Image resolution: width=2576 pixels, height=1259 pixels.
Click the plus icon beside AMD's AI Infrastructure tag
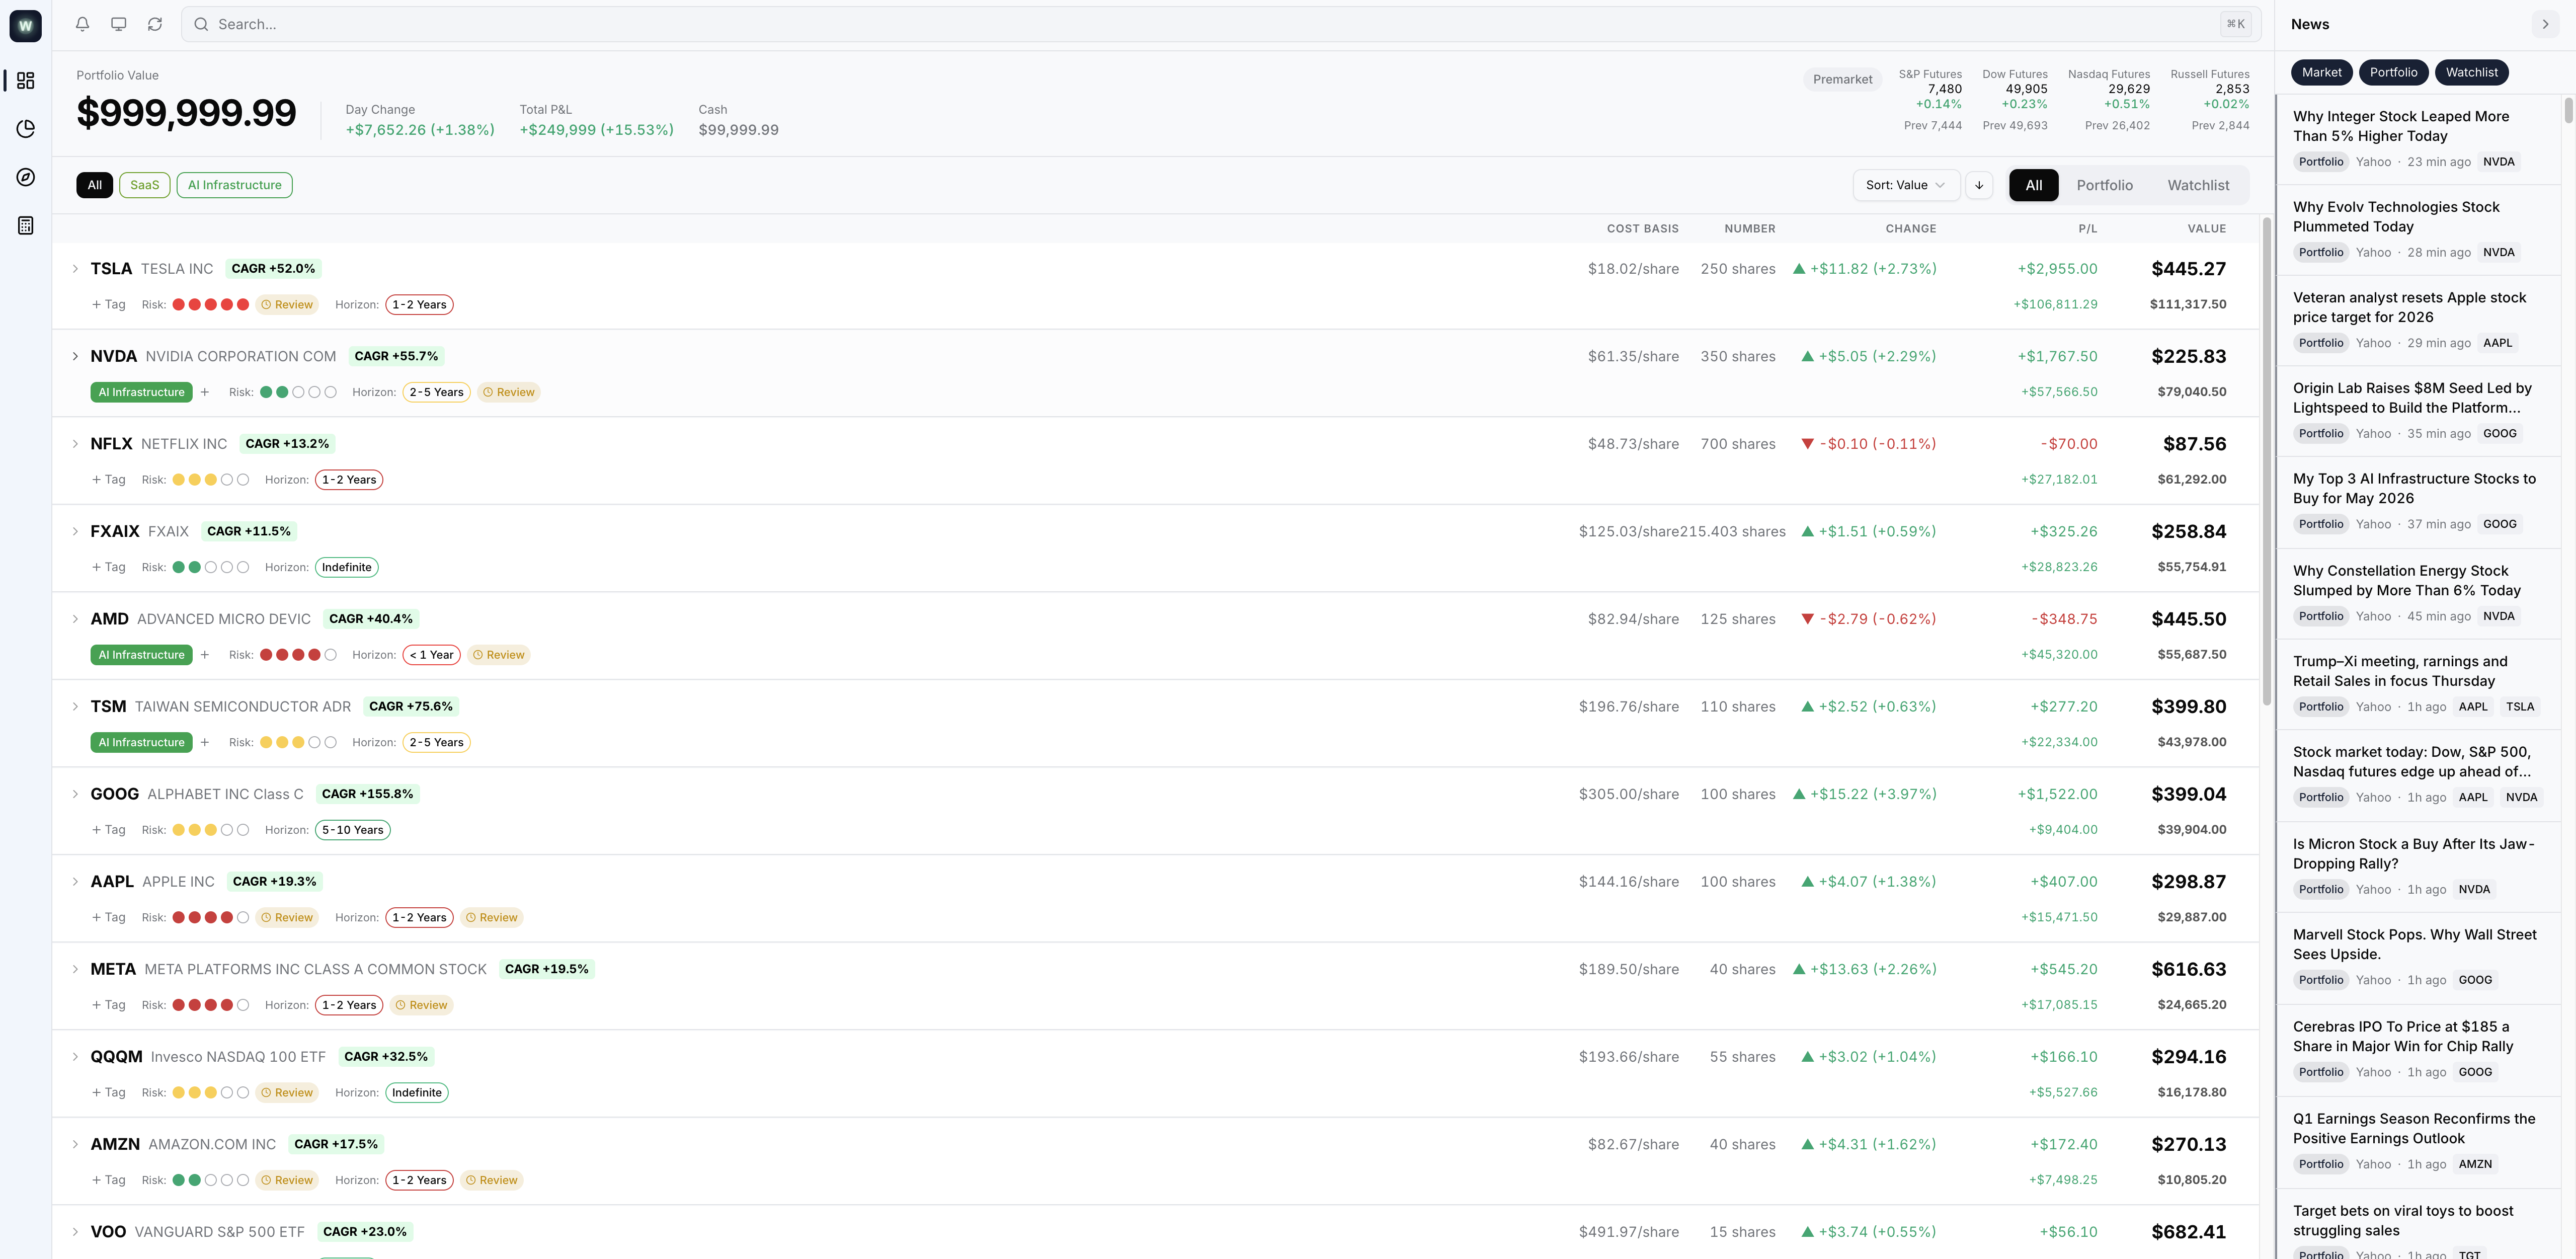point(205,655)
